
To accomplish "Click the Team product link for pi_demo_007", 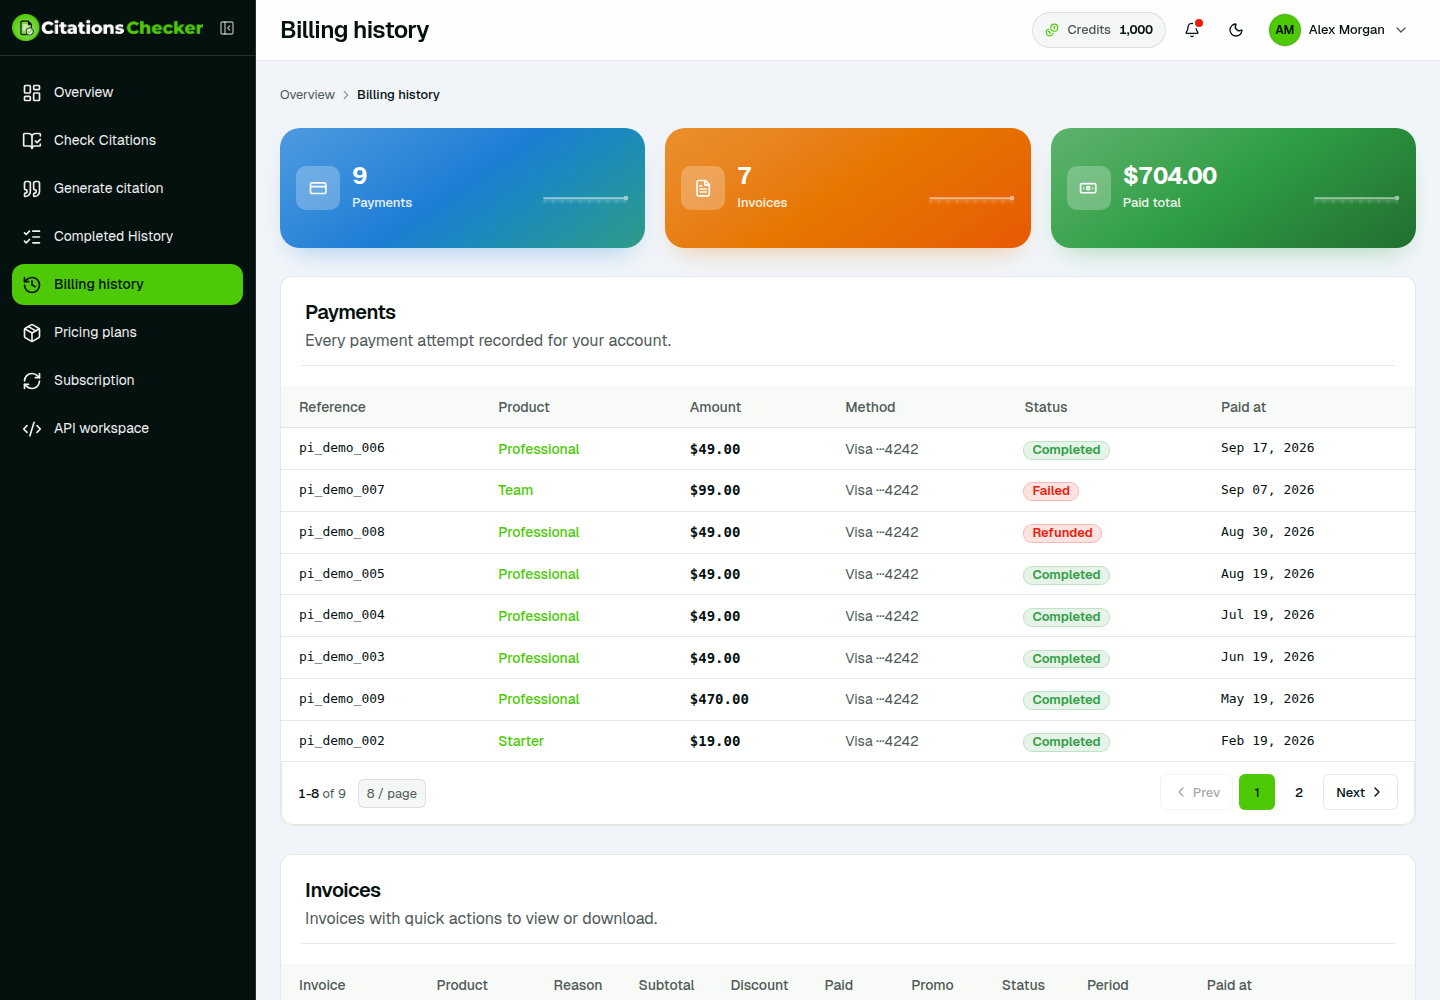I will (x=516, y=490).
